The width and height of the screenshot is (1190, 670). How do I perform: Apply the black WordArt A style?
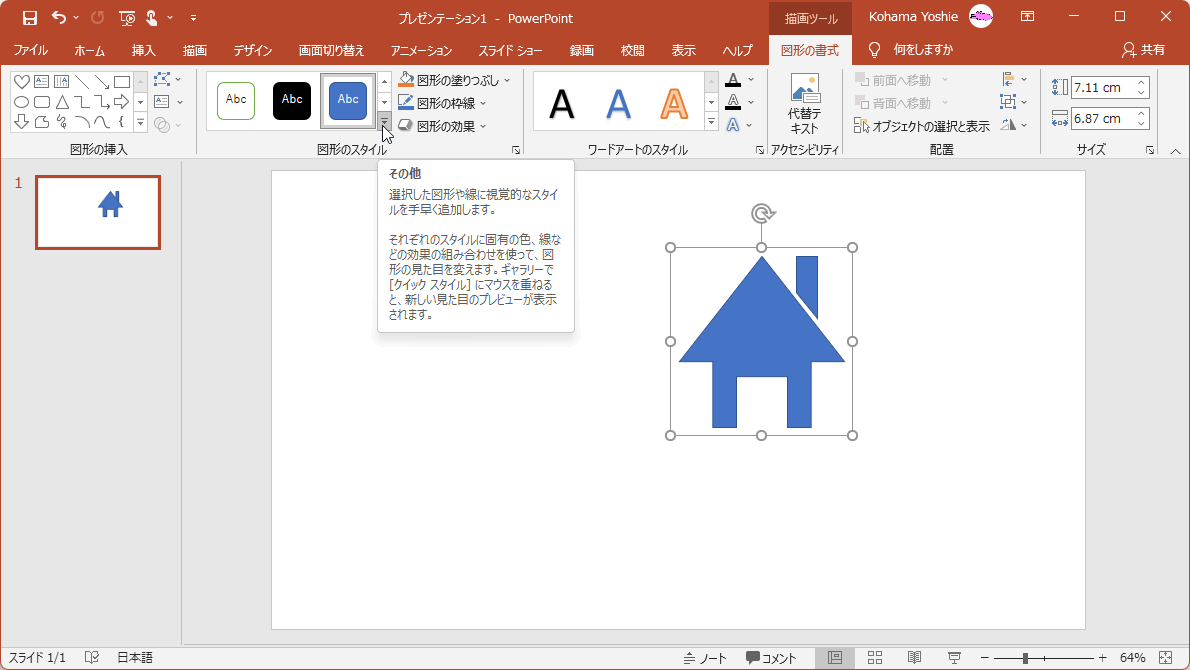(562, 103)
